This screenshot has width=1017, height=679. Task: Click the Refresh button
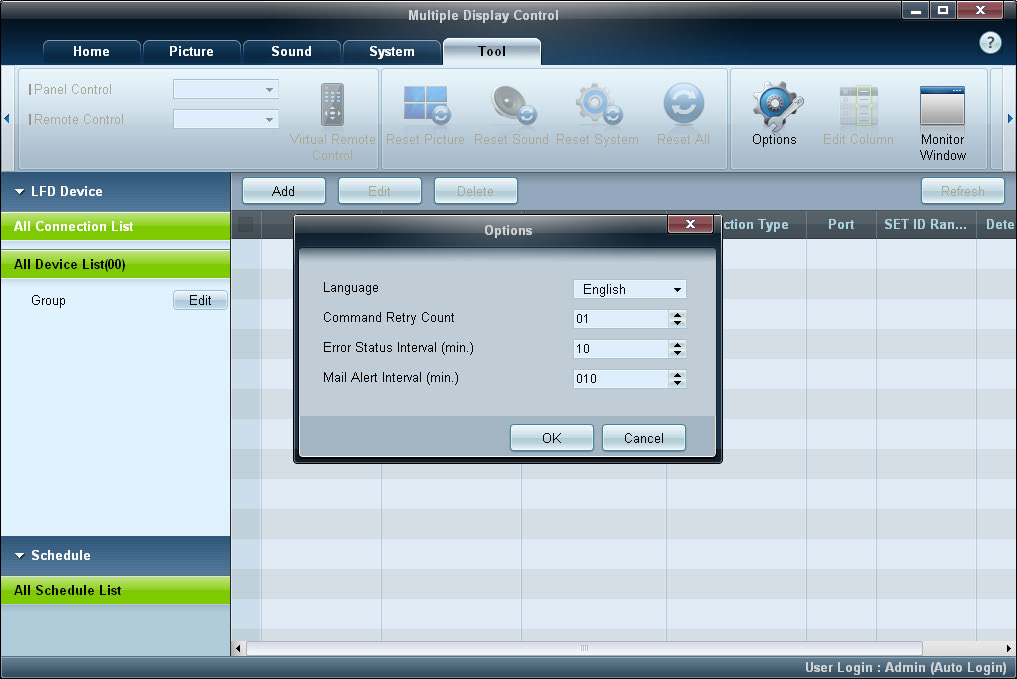(963, 191)
